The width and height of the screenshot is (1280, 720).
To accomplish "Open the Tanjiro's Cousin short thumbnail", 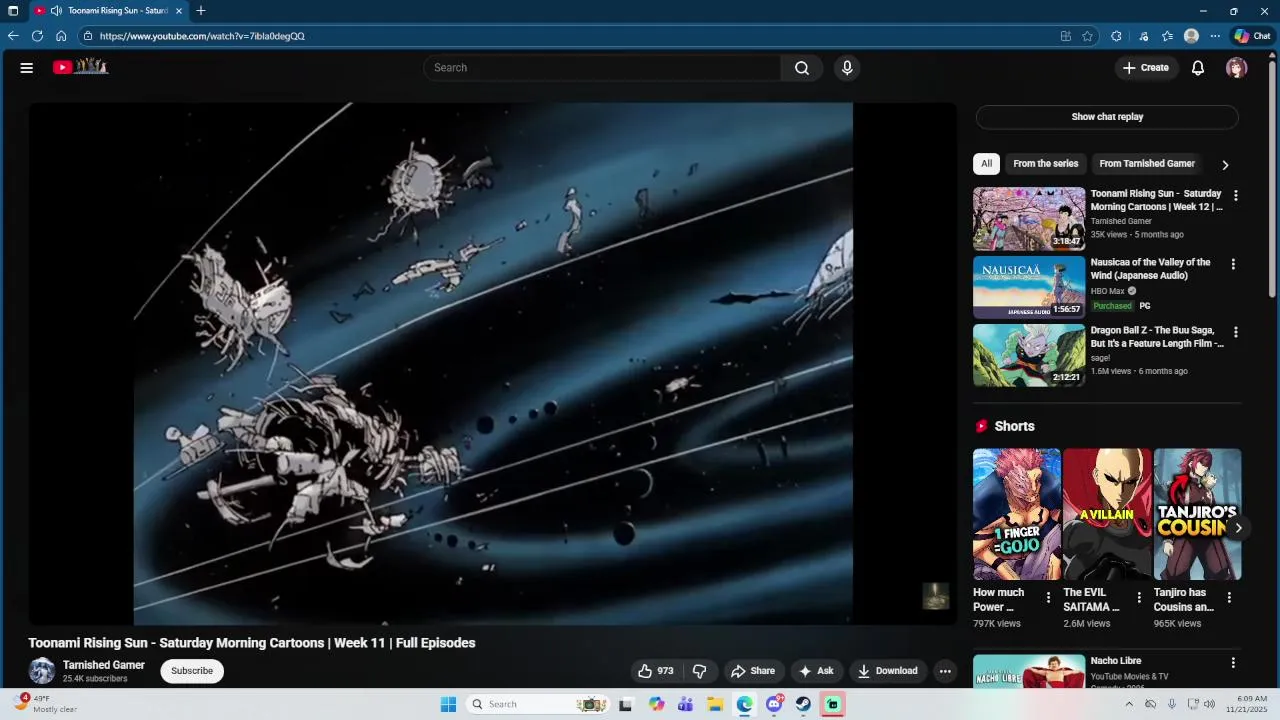I will (x=1197, y=514).
